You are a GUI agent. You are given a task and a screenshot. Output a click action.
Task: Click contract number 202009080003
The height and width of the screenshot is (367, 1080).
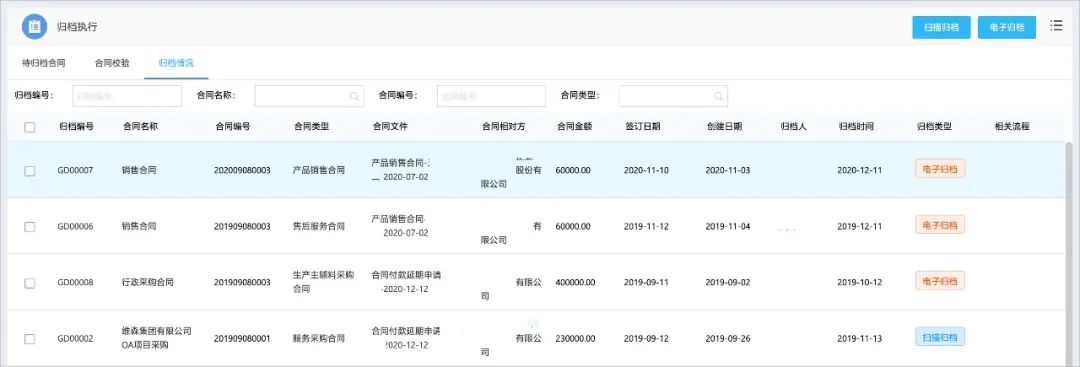point(242,170)
